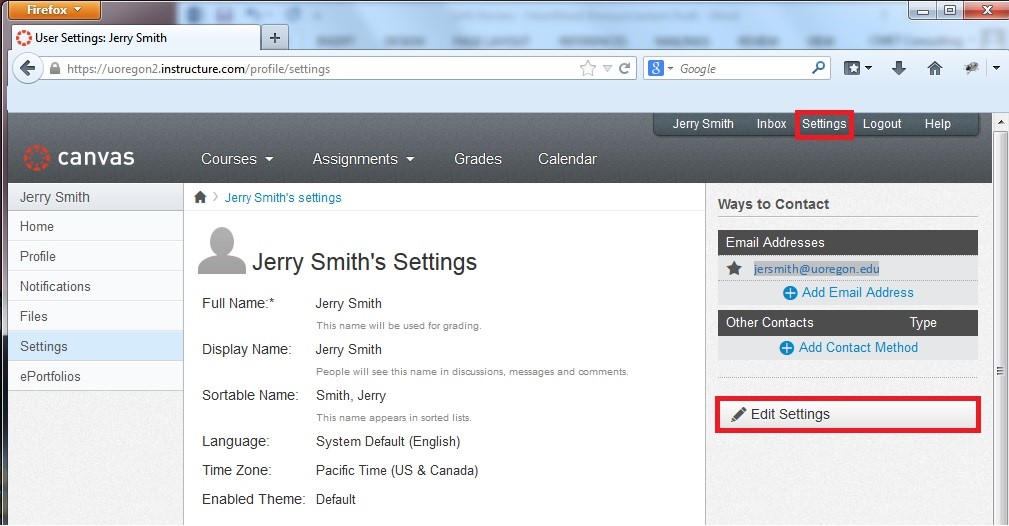
Task: Select Notifications in the left sidebar
Action: pos(55,286)
